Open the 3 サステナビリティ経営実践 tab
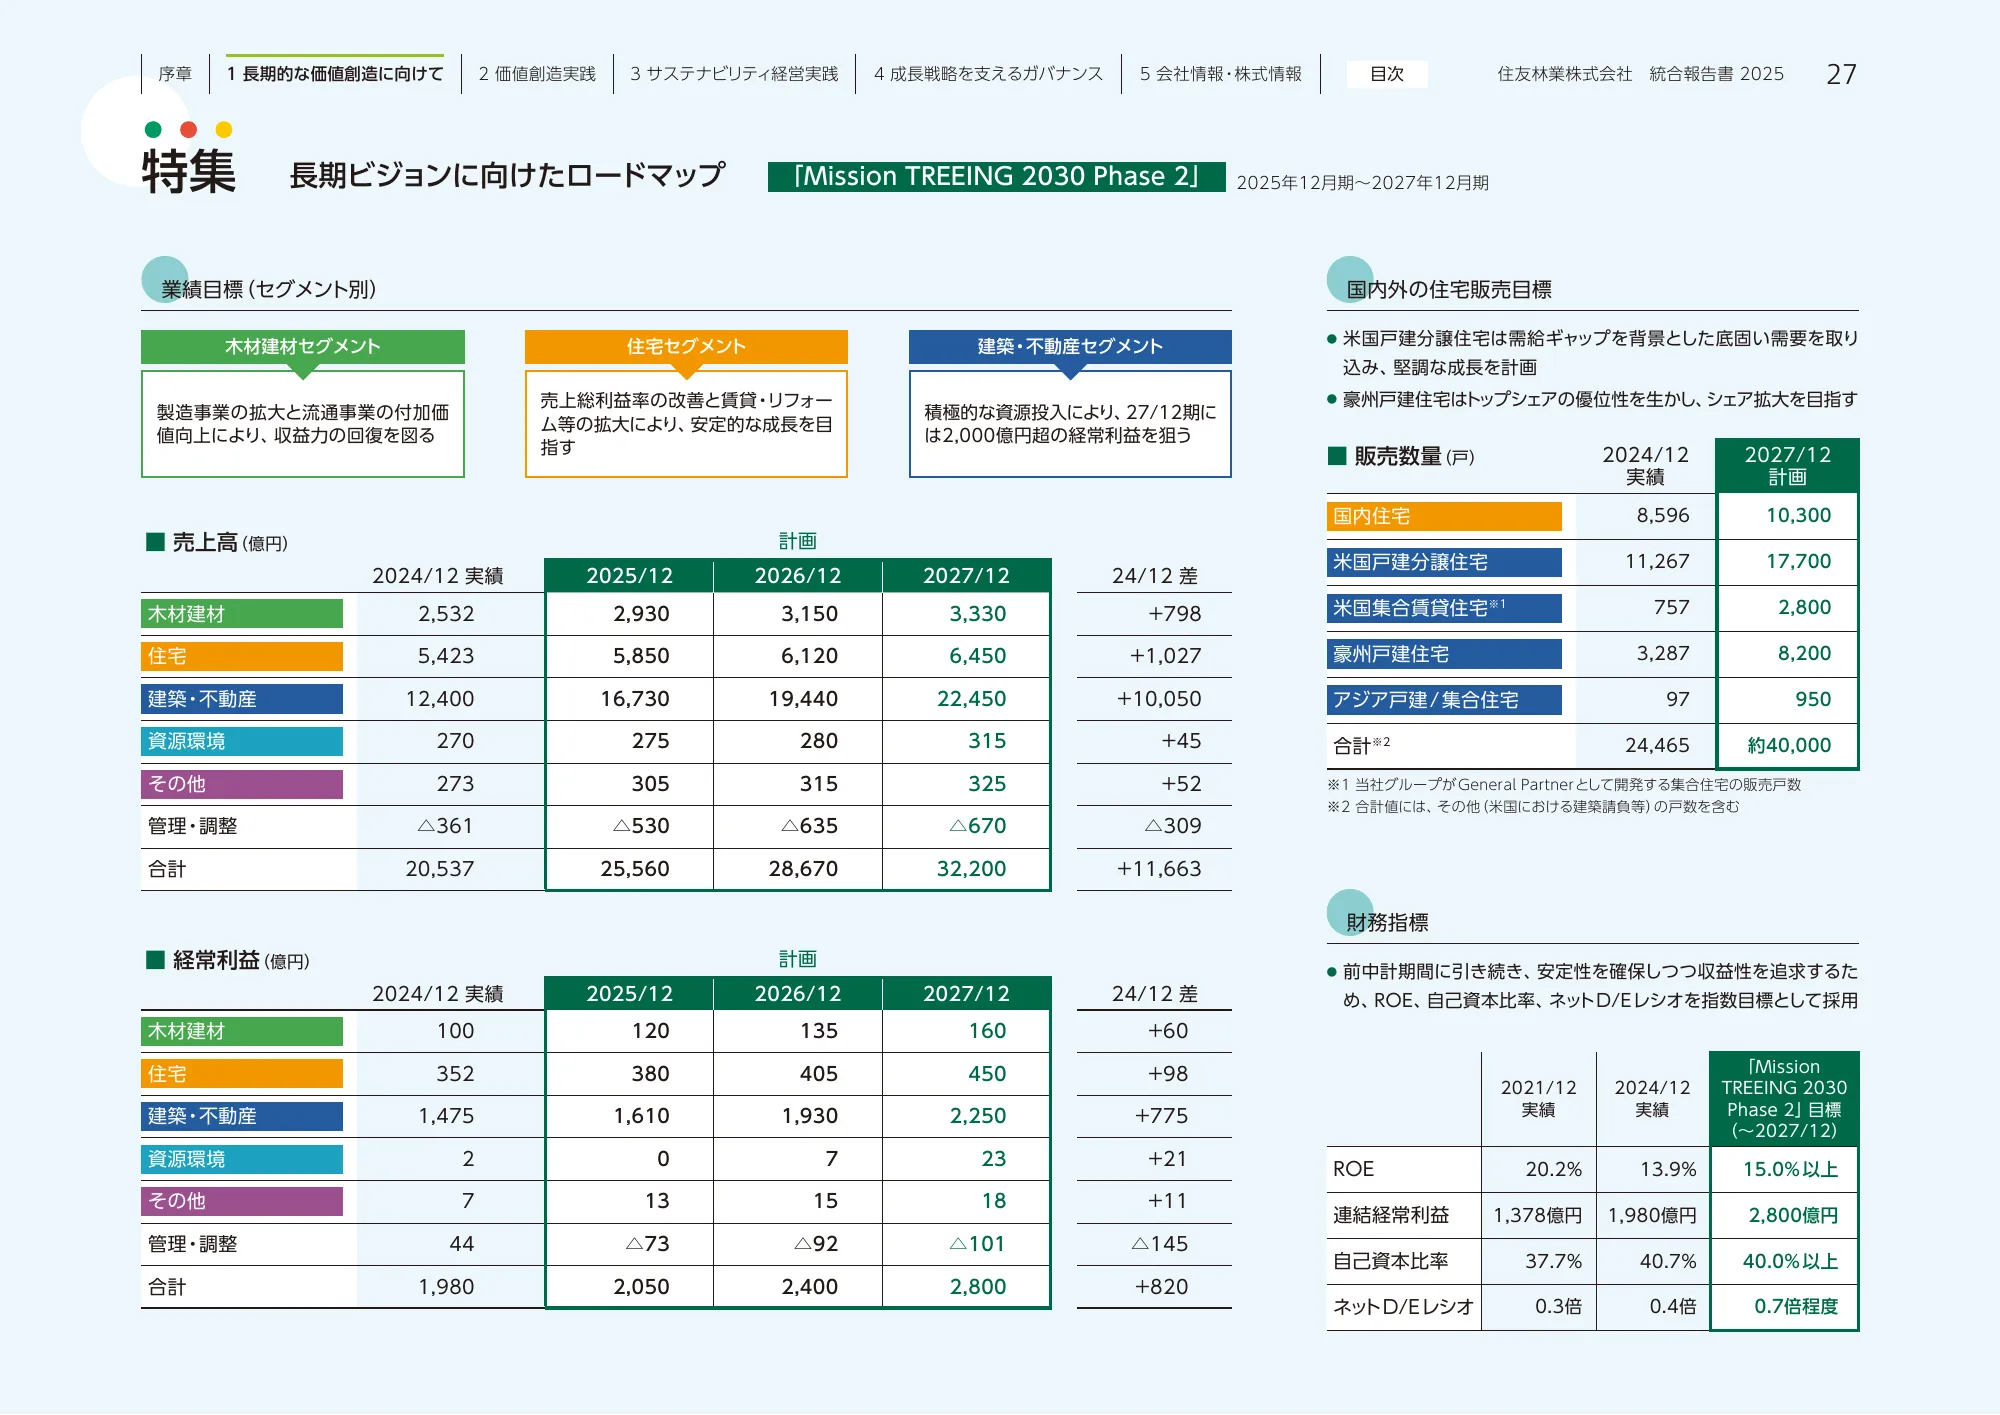This screenshot has height=1415, width=2000. coord(734,74)
